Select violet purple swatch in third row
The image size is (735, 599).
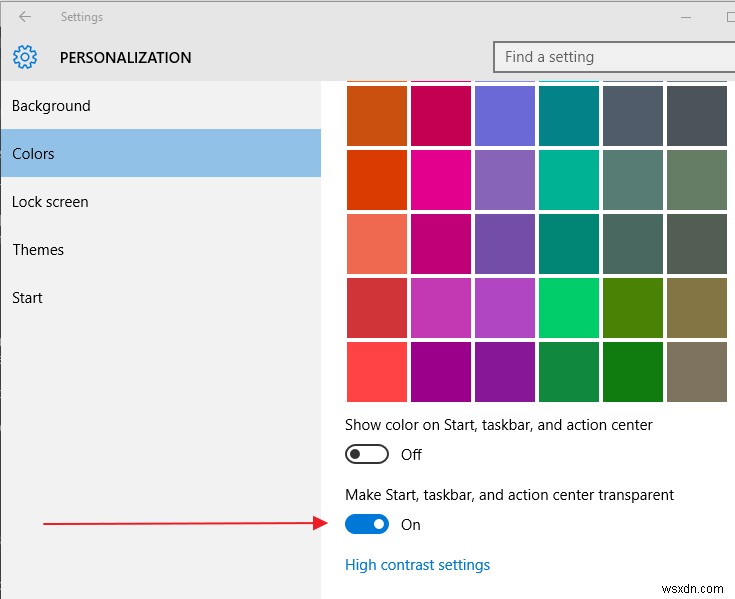(505, 244)
